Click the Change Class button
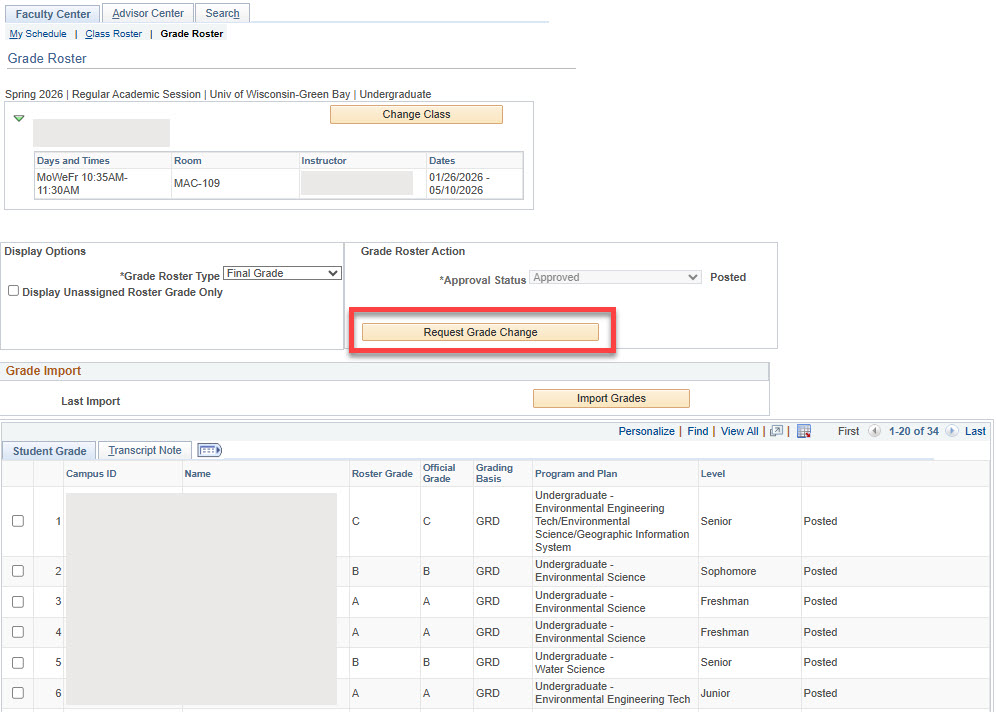This screenshot has width=996, height=712. 416,114
